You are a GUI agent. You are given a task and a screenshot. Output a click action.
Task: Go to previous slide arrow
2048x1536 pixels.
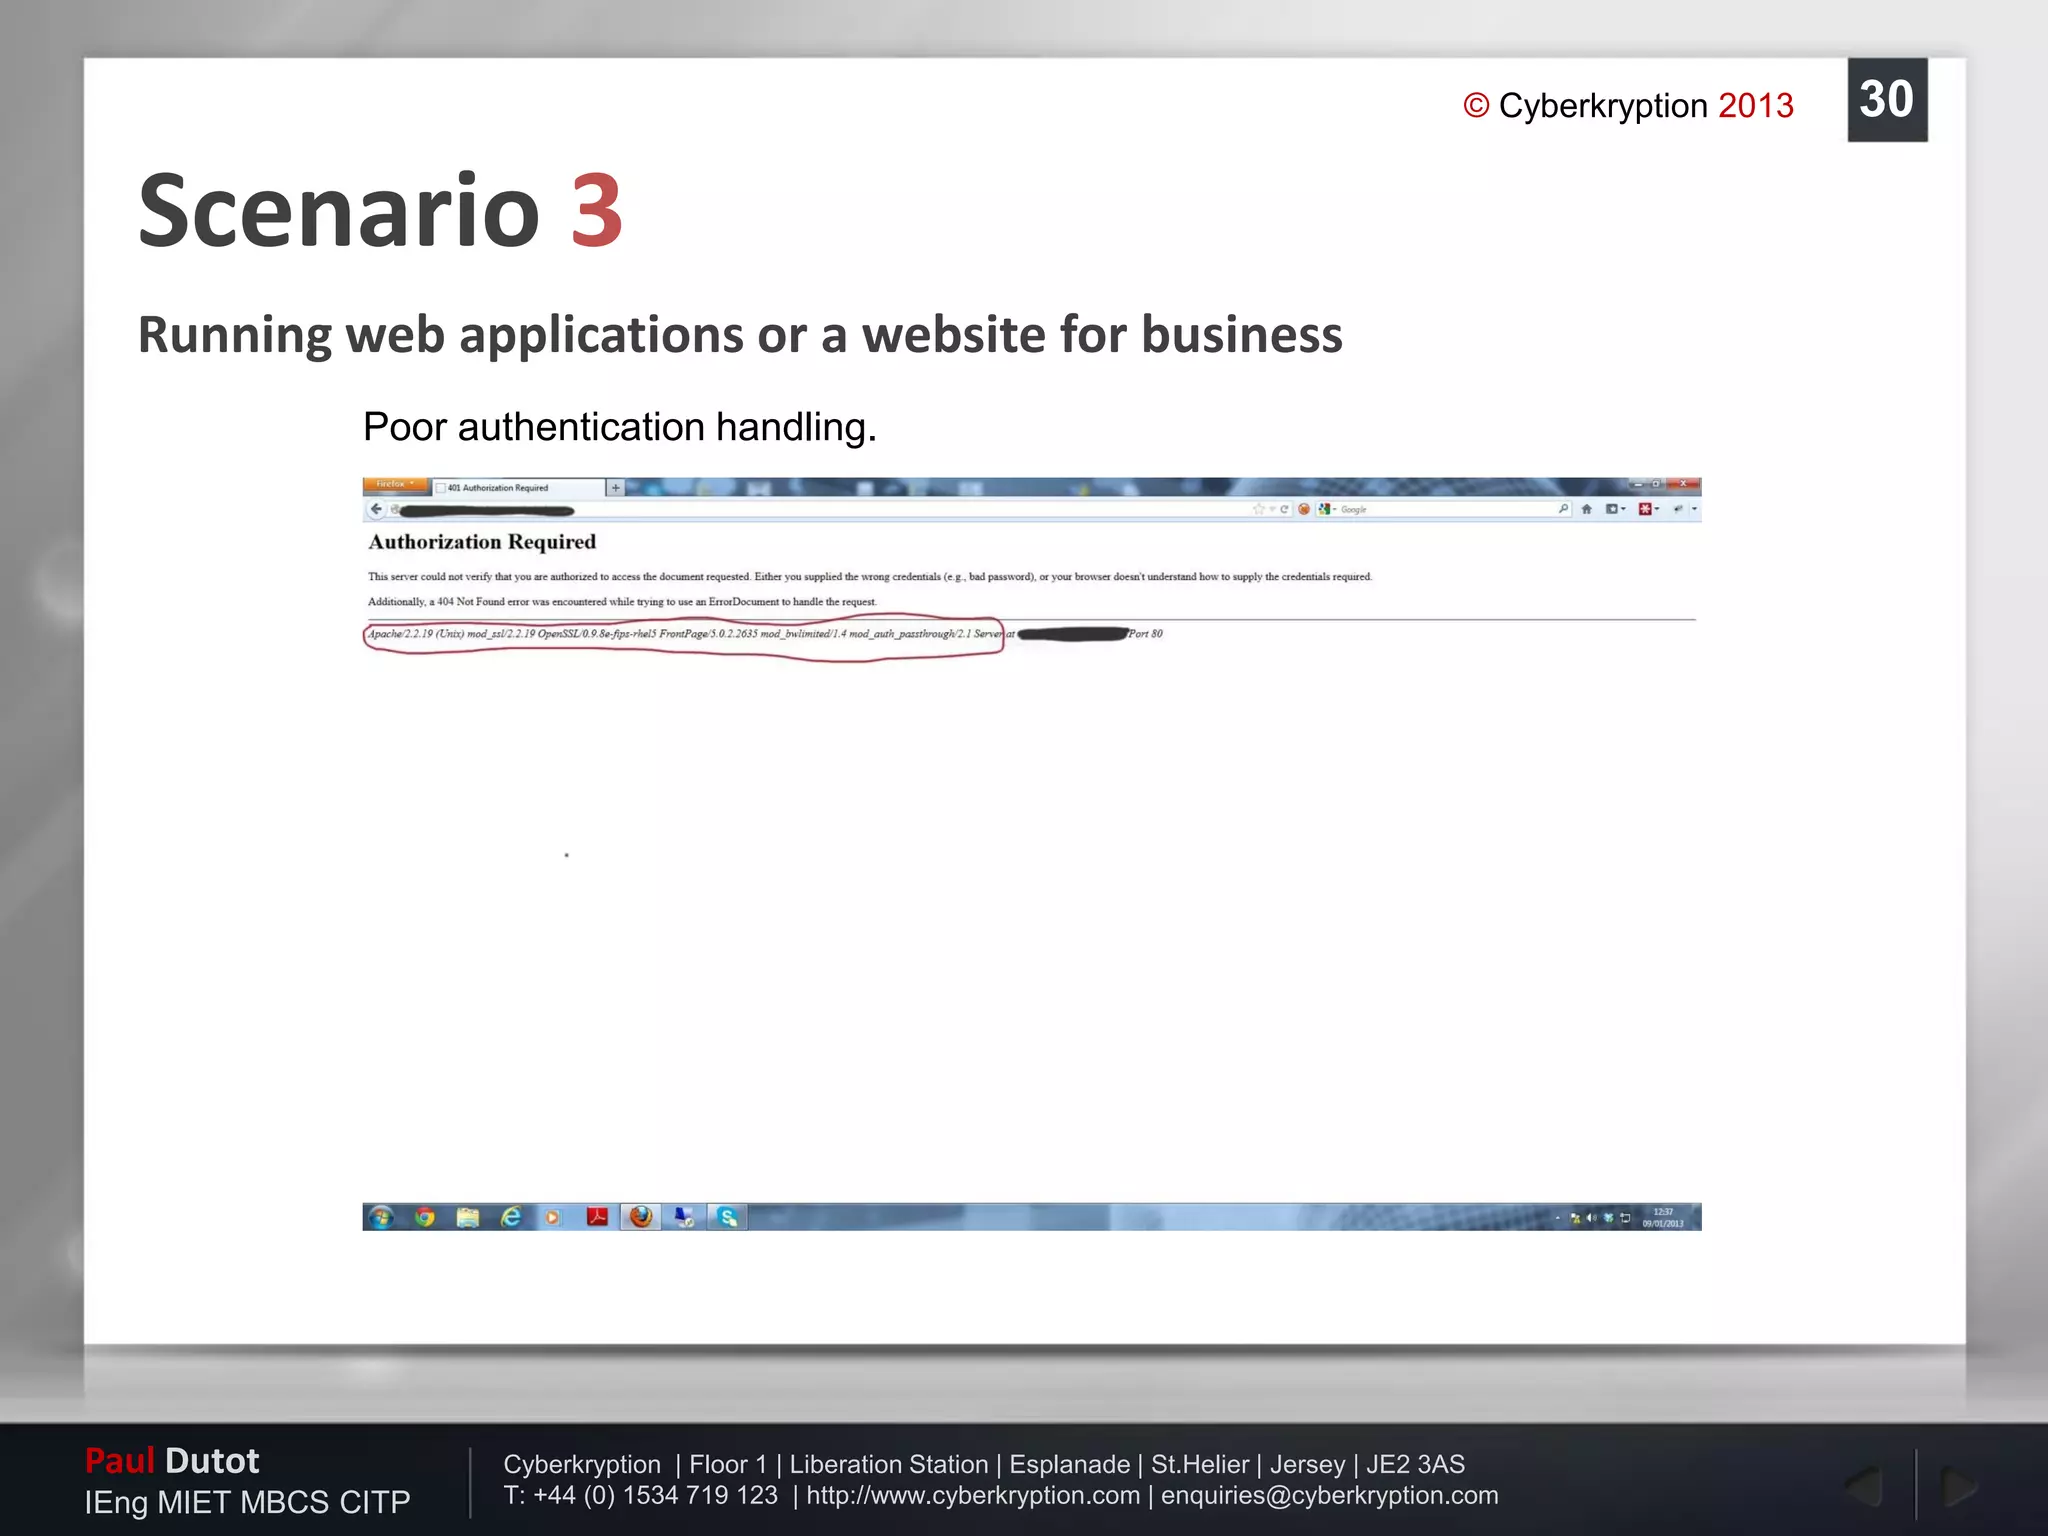pyautogui.click(x=1863, y=1486)
